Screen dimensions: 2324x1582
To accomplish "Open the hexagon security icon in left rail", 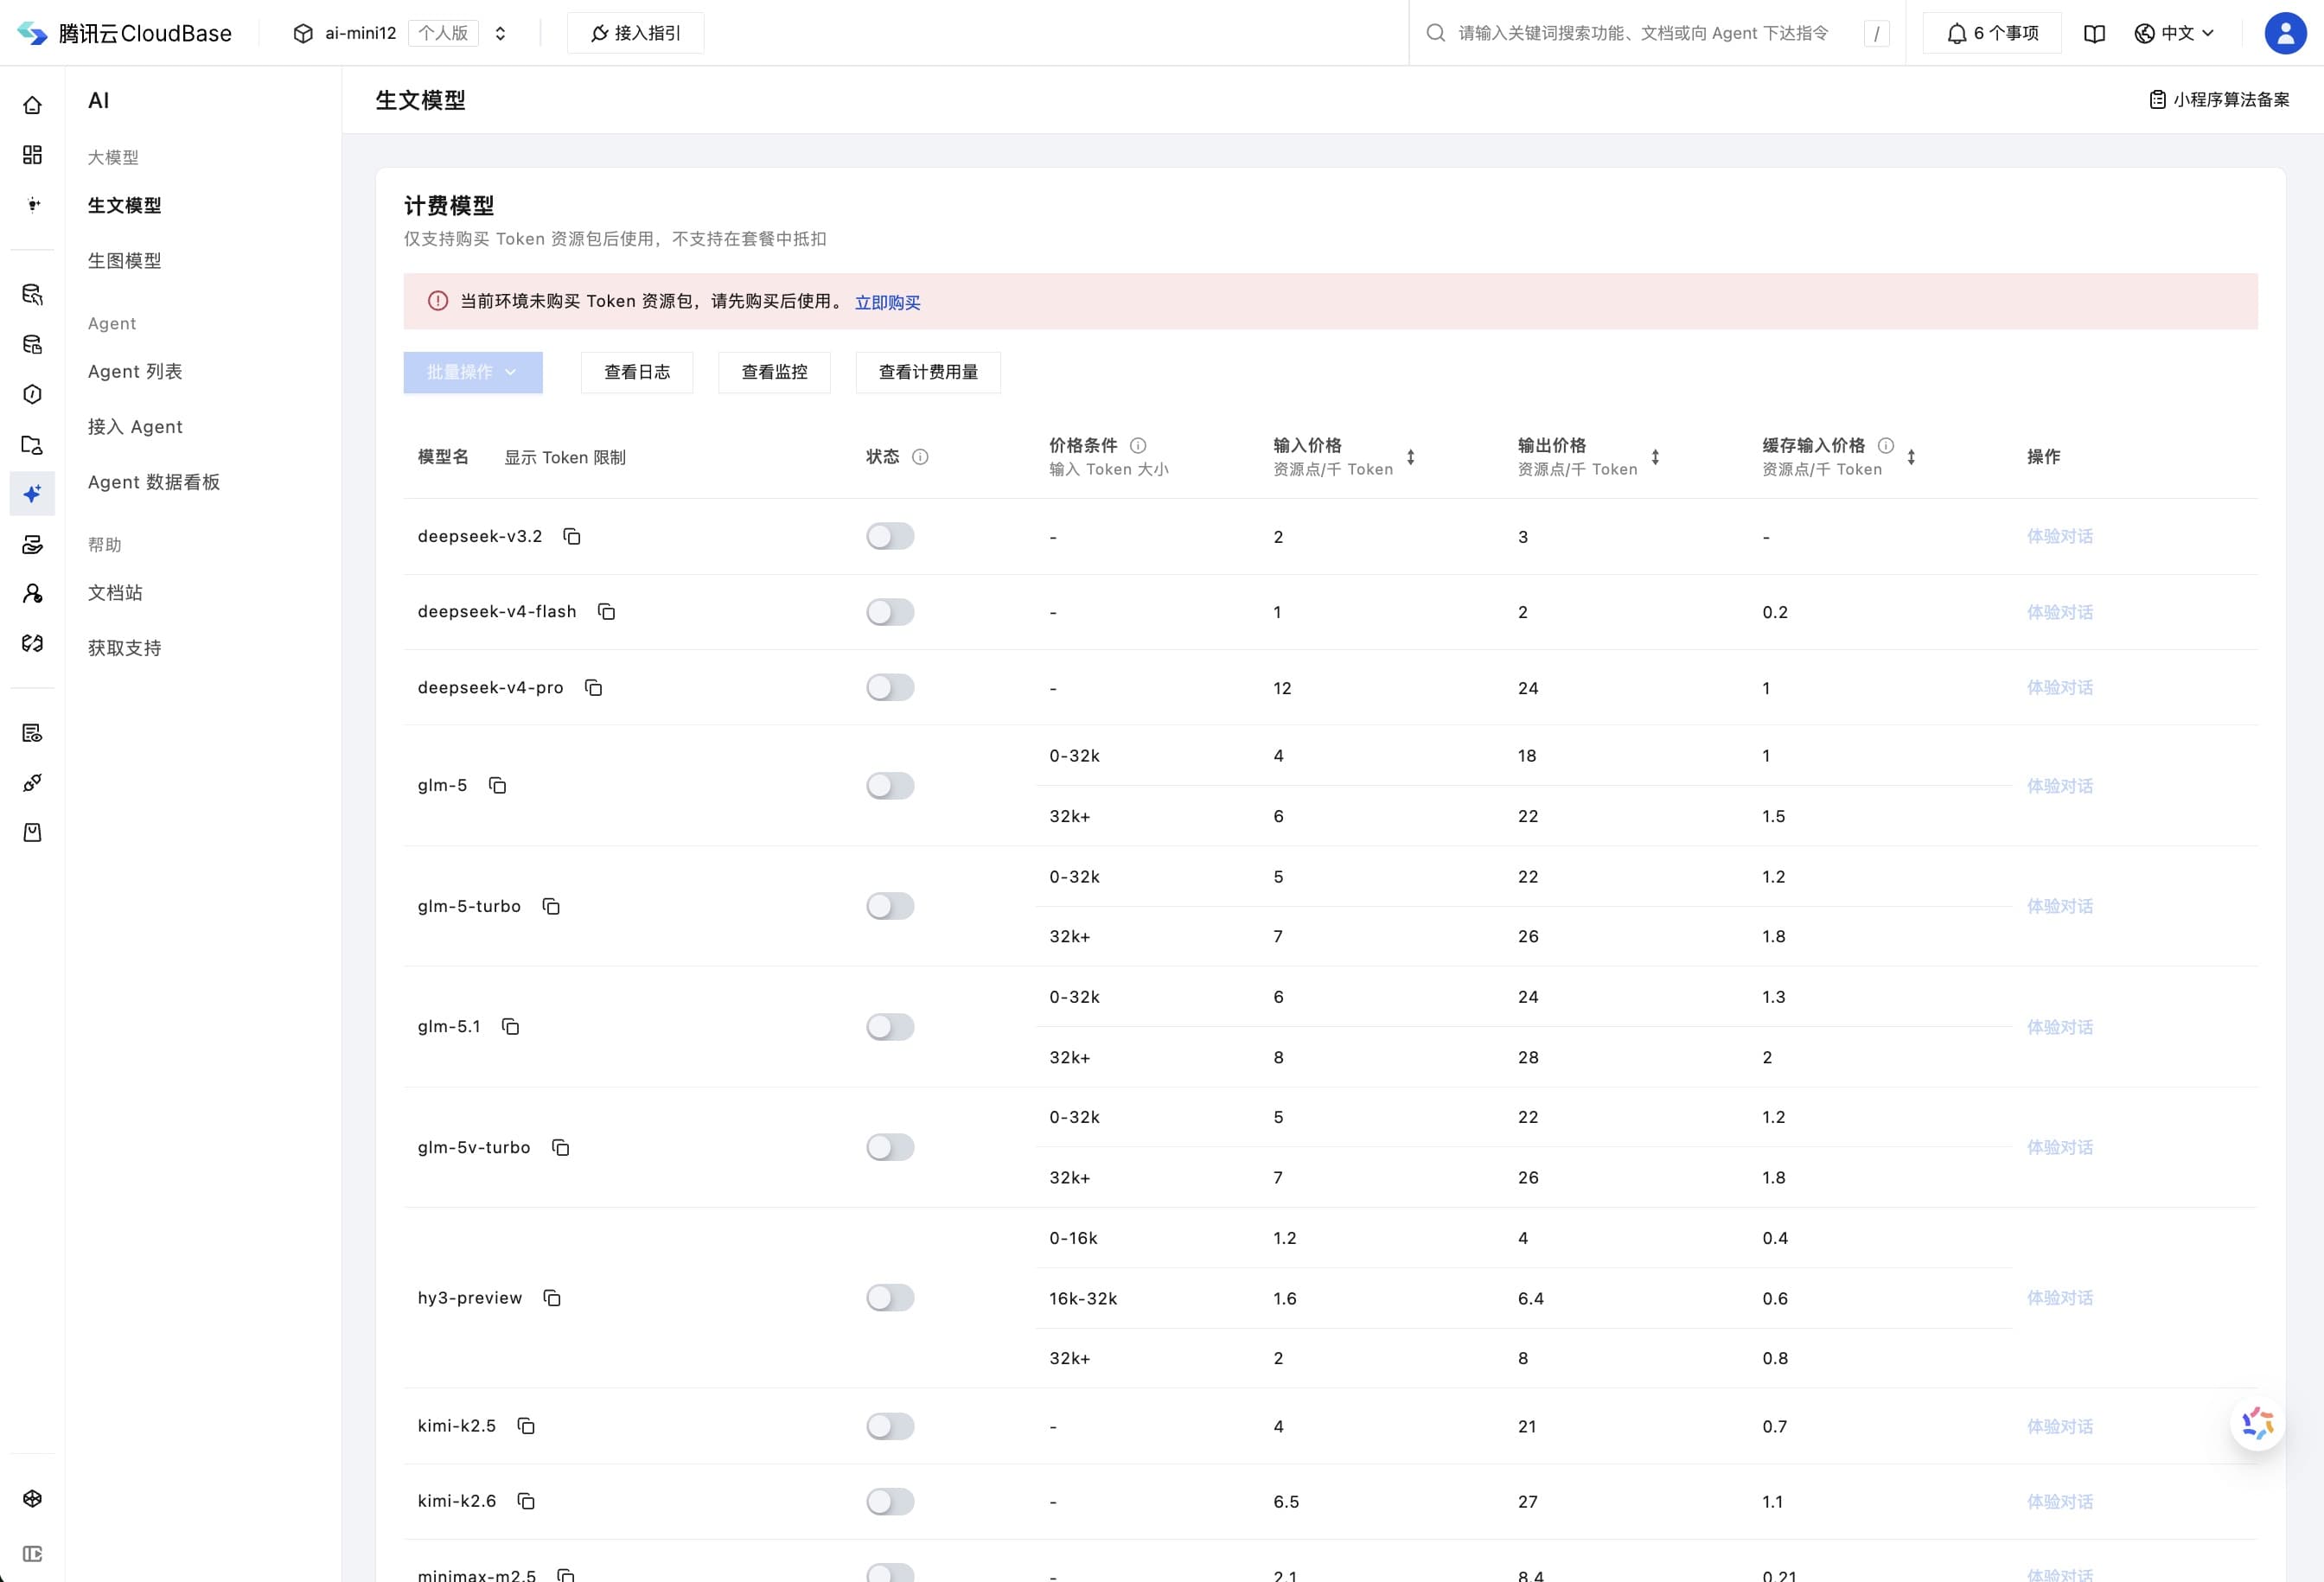I will [32, 394].
